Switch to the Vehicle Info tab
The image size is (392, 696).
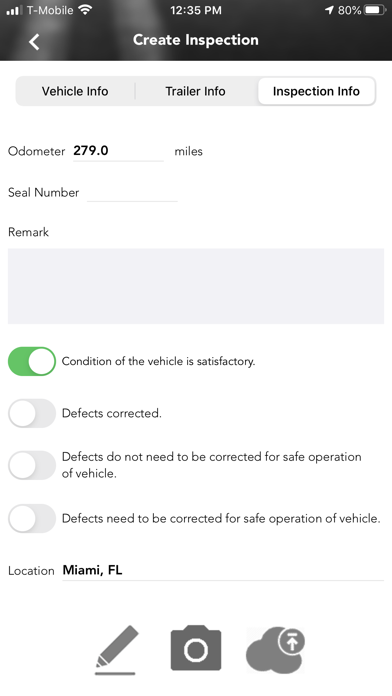(x=75, y=91)
